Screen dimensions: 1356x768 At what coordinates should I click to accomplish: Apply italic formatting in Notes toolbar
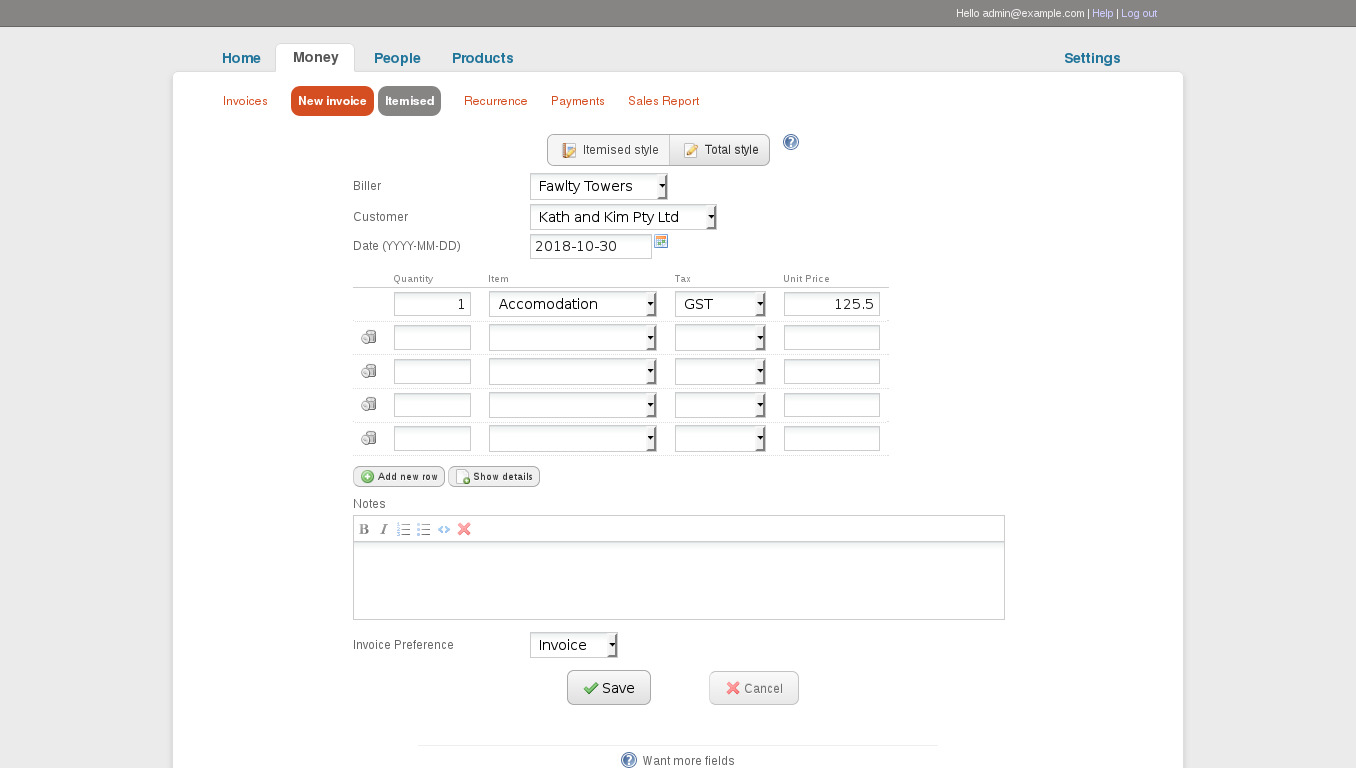[x=383, y=529]
